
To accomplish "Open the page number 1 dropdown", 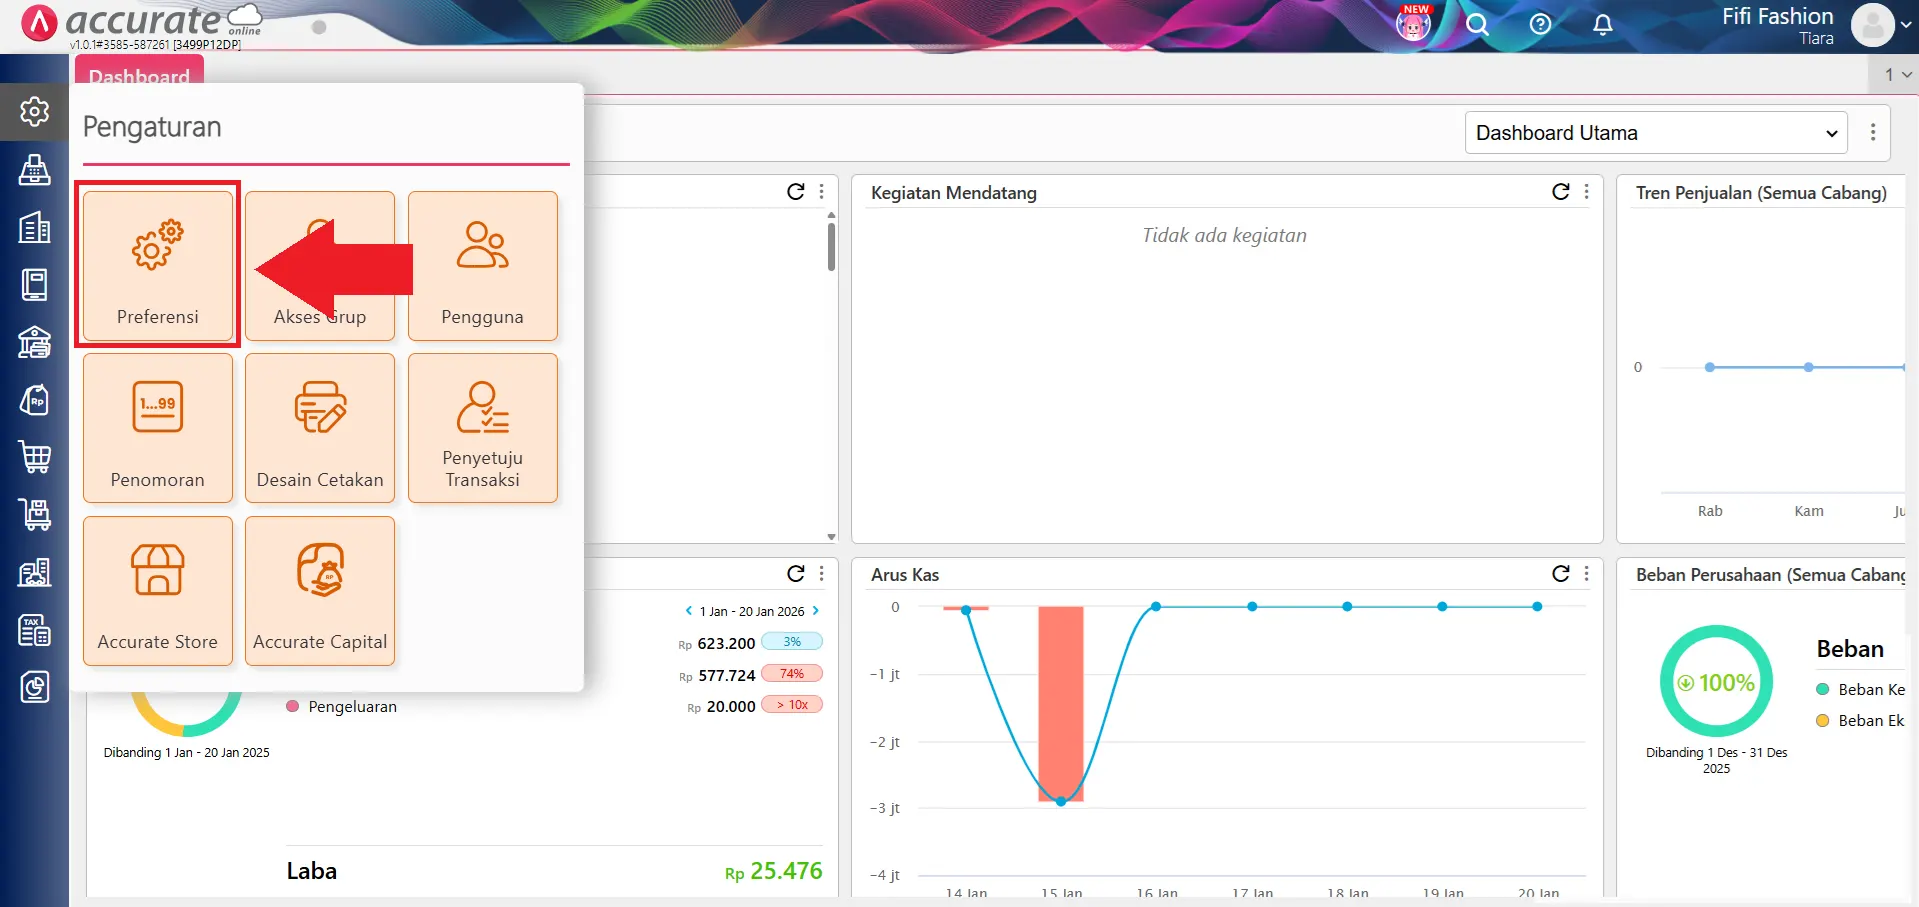I will [1896, 75].
